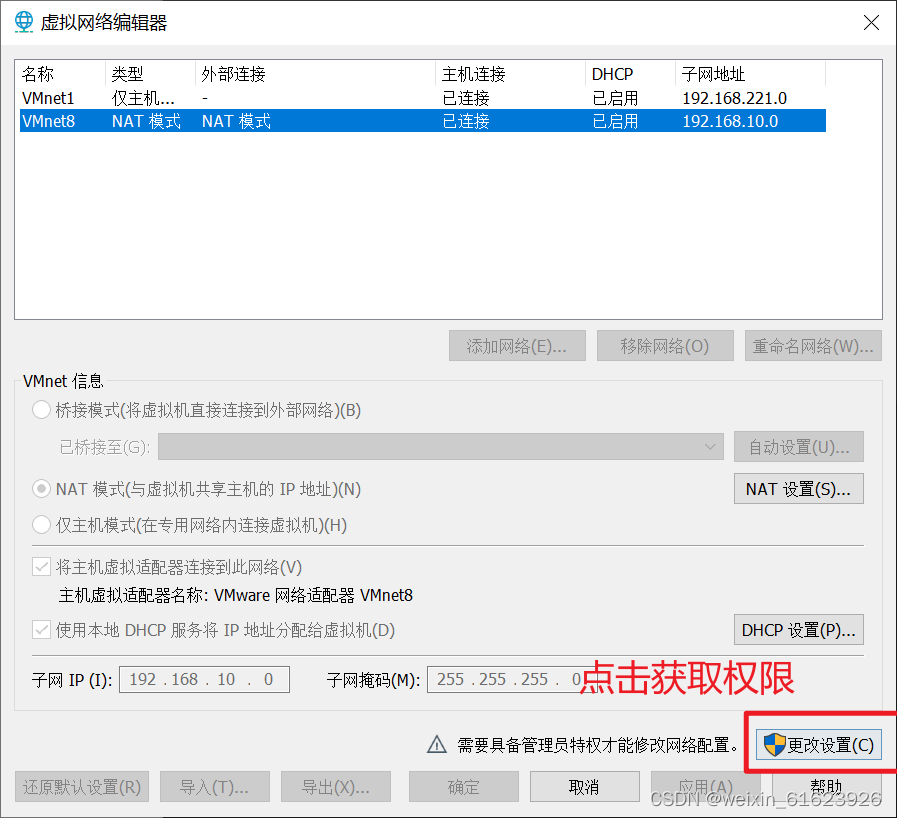
Task: Click the 需要具备管理员特权 notice text
Action: (598, 745)
